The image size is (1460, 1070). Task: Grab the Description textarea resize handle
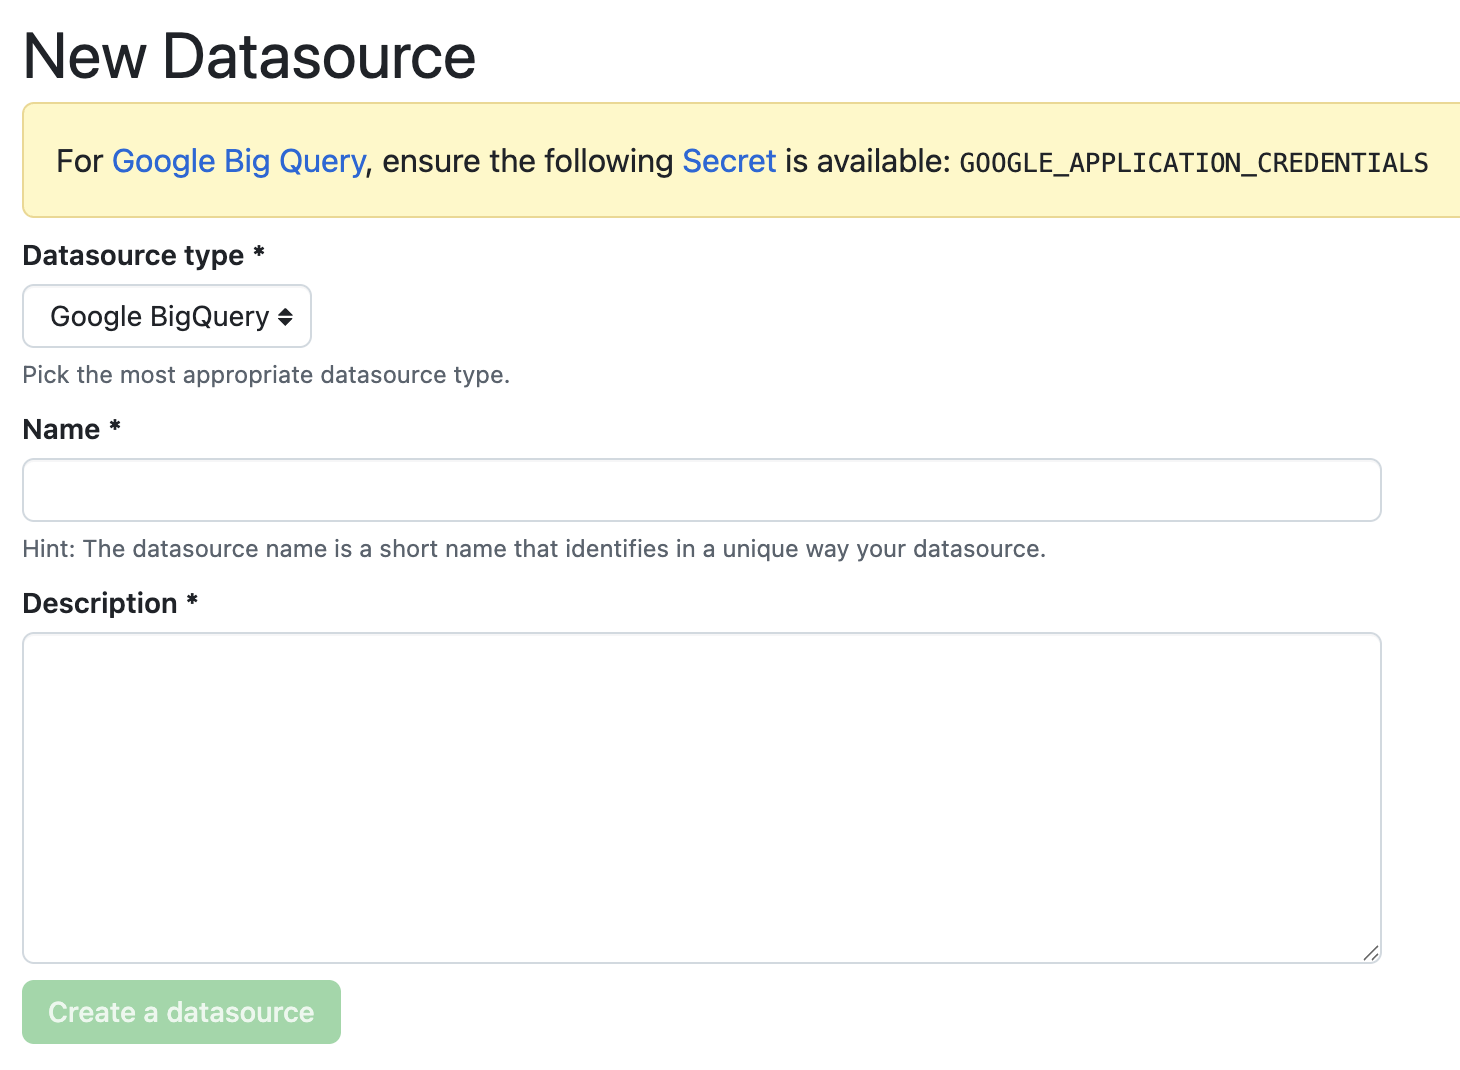pos(1371,953)
